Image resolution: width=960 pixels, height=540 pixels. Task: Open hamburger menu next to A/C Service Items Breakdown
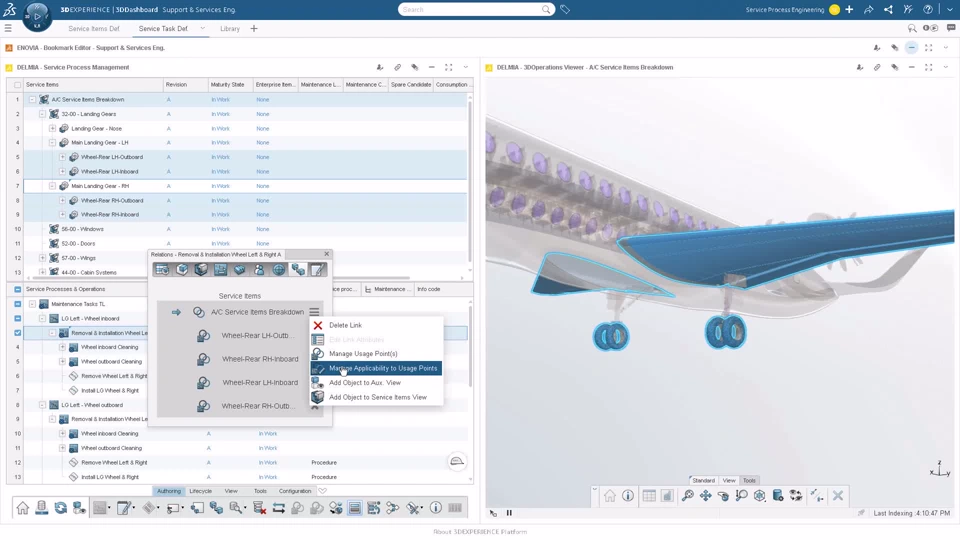click(x=314, y=312)
